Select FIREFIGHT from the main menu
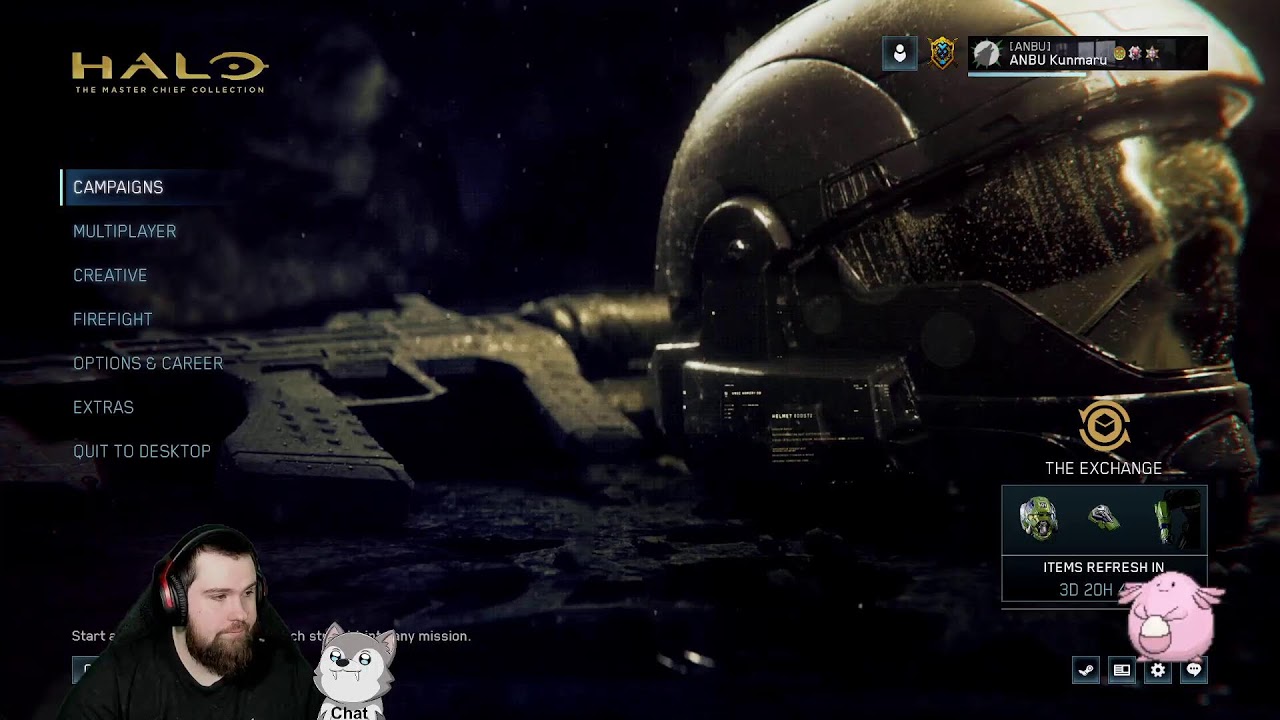This screenshot has height=720, width=1280. [x=112, y=319]
